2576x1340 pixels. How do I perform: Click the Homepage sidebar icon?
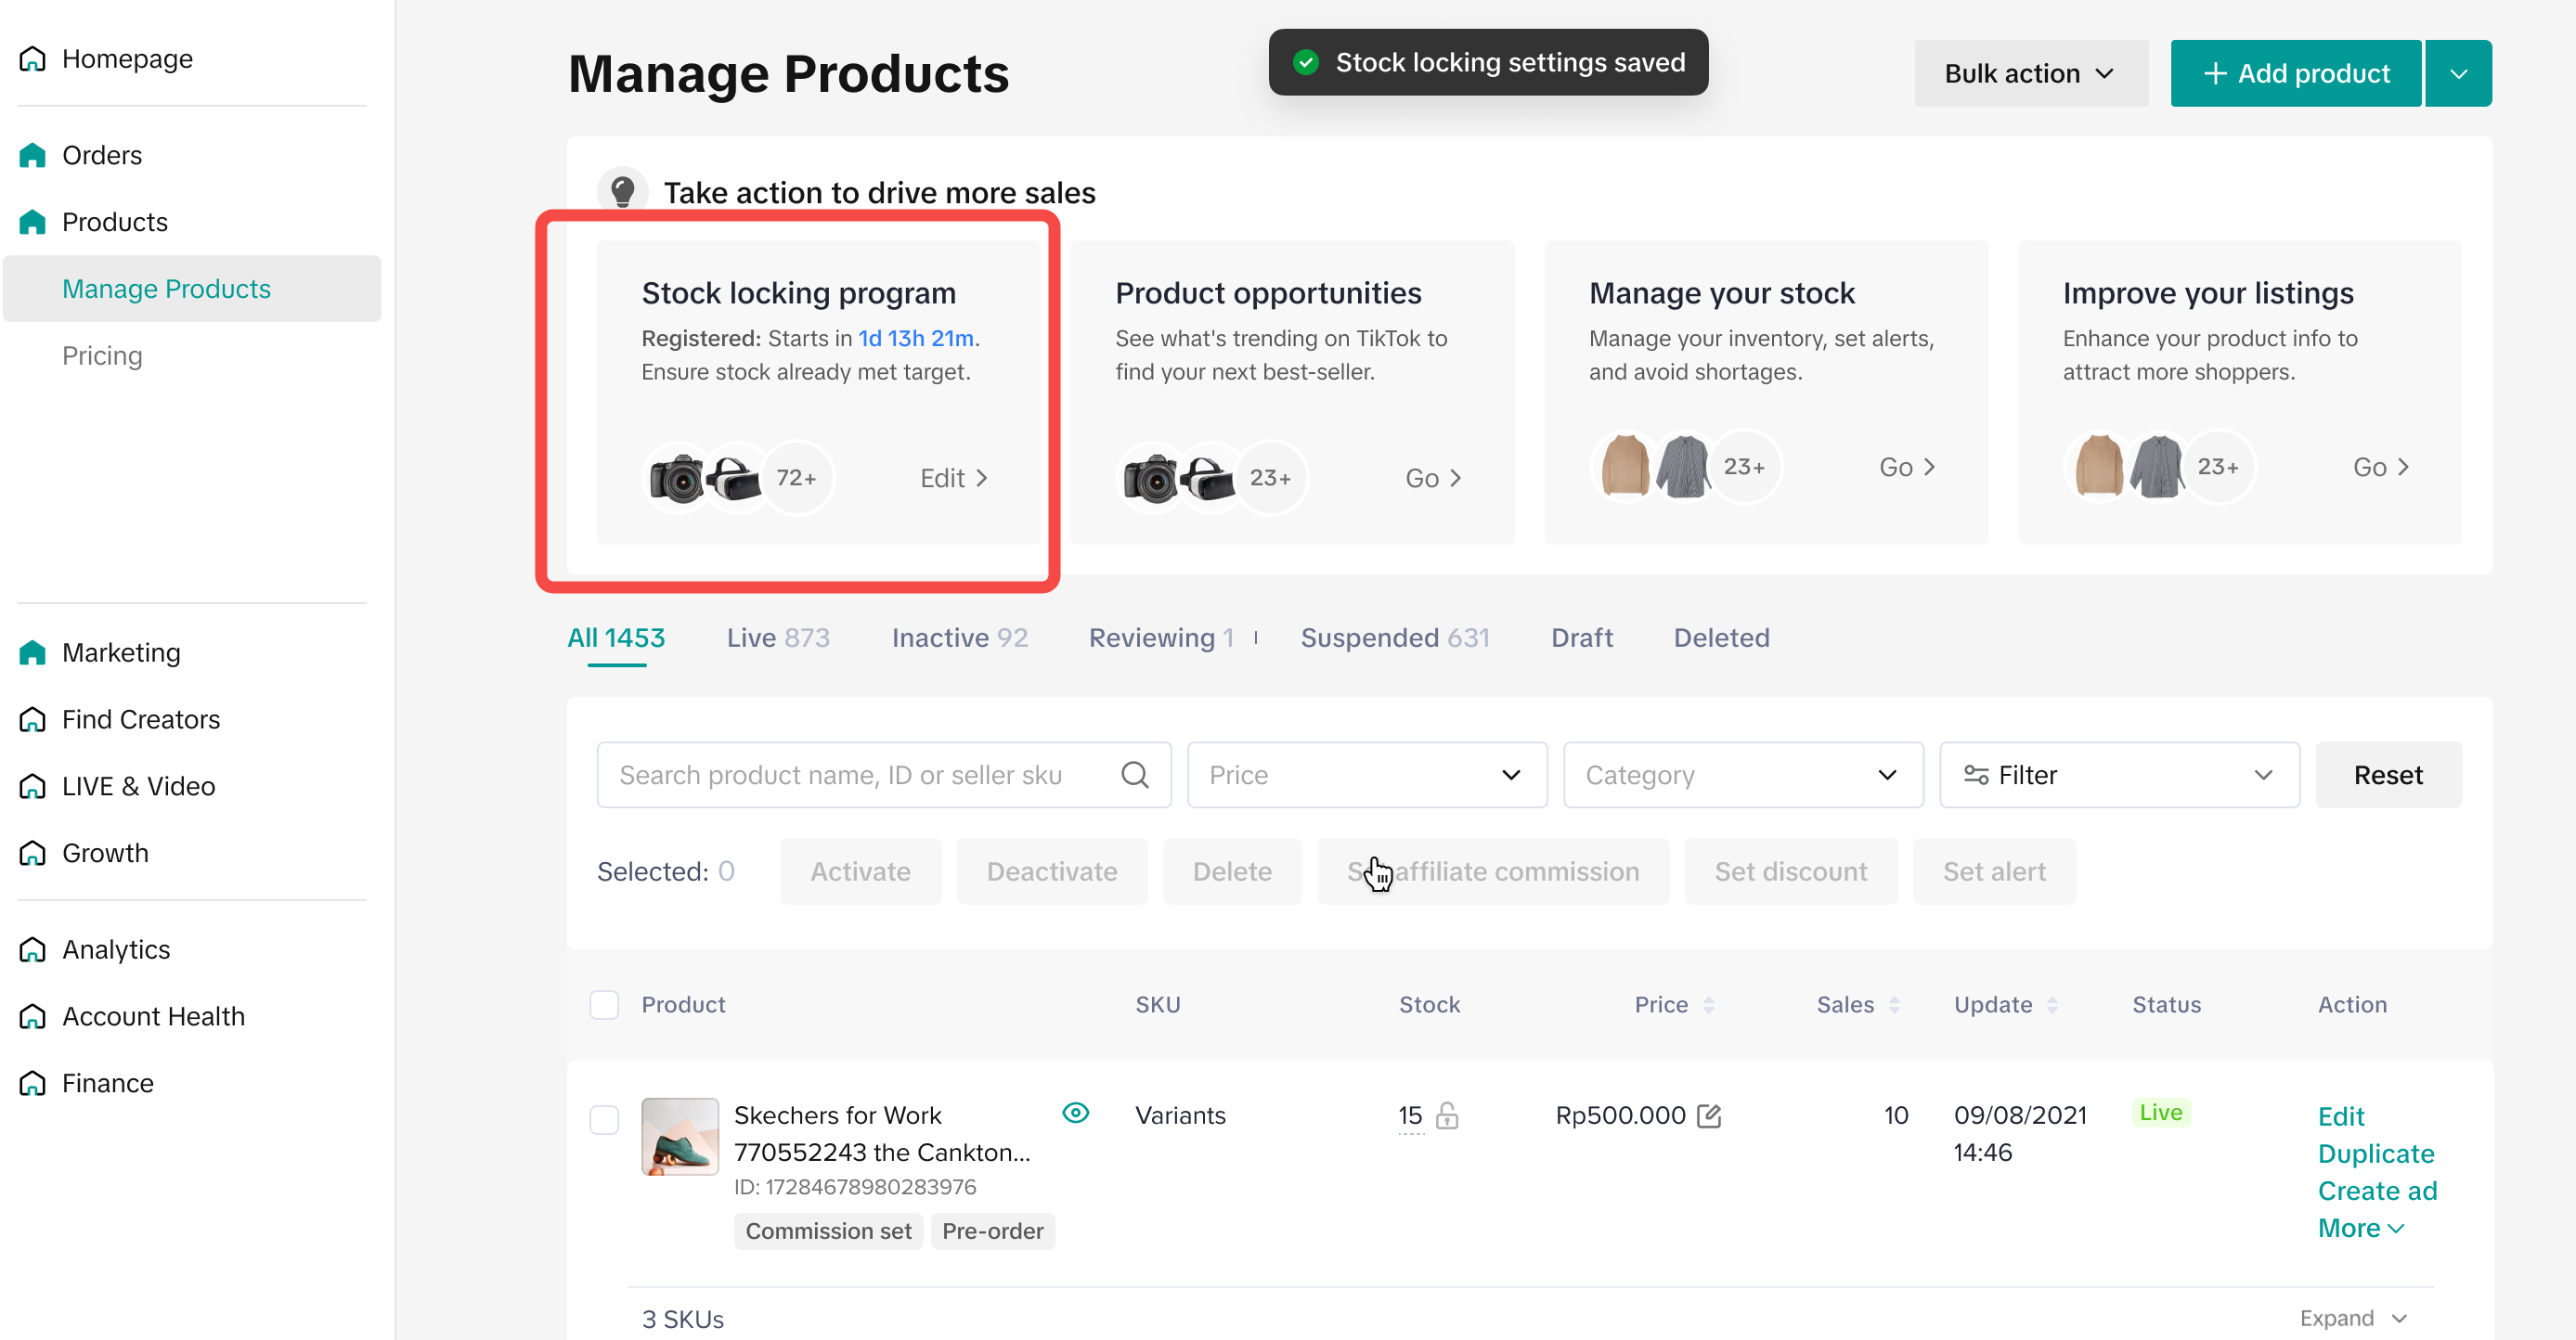32,58
